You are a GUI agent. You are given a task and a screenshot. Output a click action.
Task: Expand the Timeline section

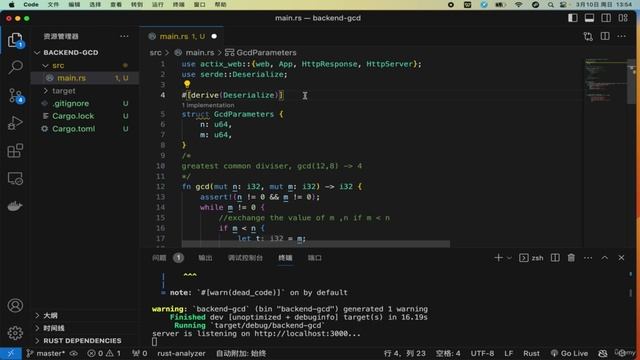[37, 328]
